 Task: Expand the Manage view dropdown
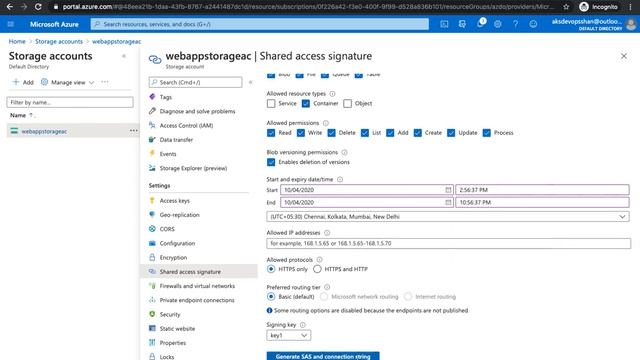coord(68,82)
